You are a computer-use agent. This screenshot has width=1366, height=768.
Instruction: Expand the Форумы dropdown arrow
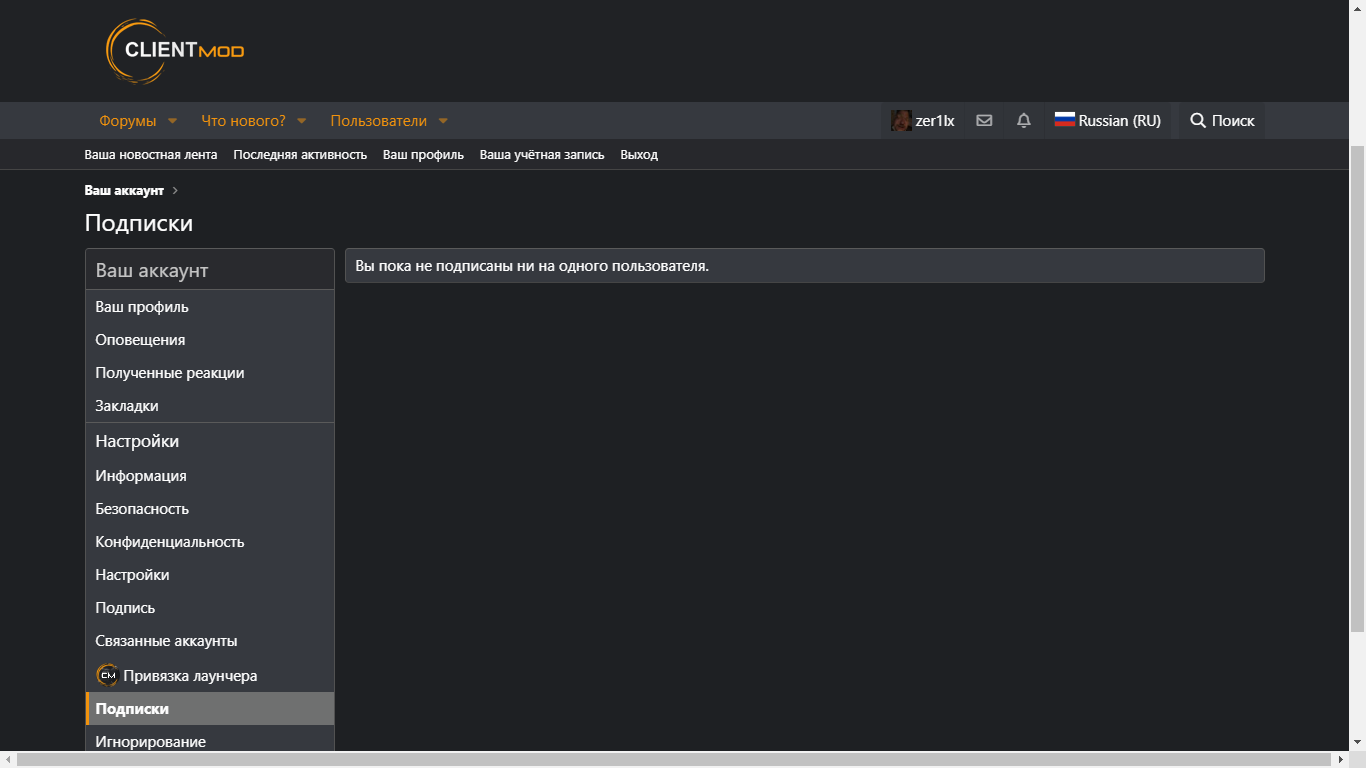pos(172,121)
